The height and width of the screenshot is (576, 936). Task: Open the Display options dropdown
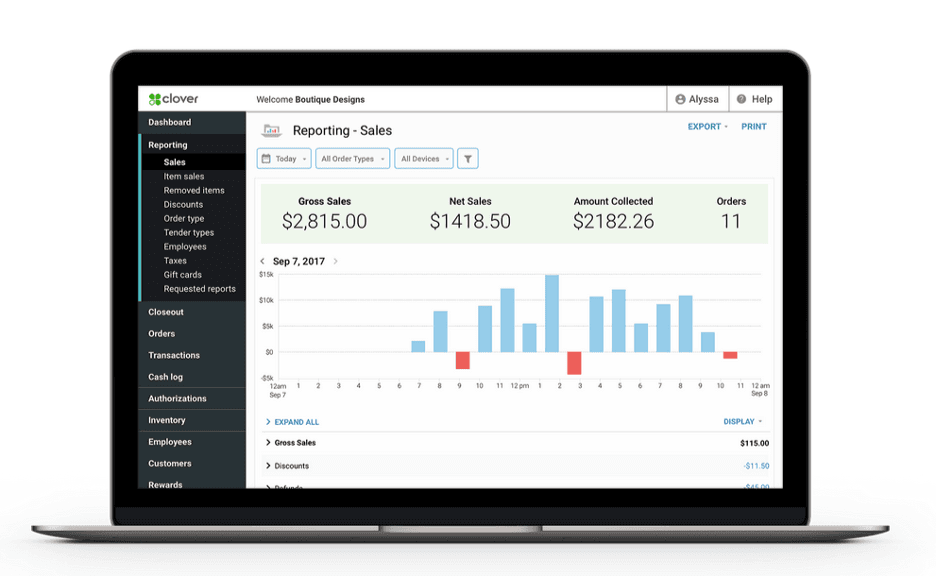click(742, 422)
